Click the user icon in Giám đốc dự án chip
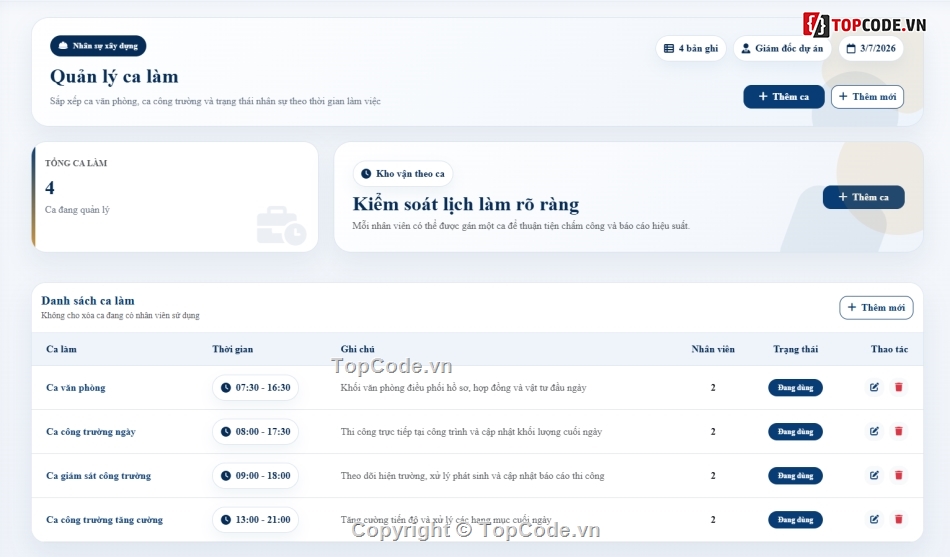The height and width of the screenshot is (557, 950). pyautogui.click(x=746, y=48)
